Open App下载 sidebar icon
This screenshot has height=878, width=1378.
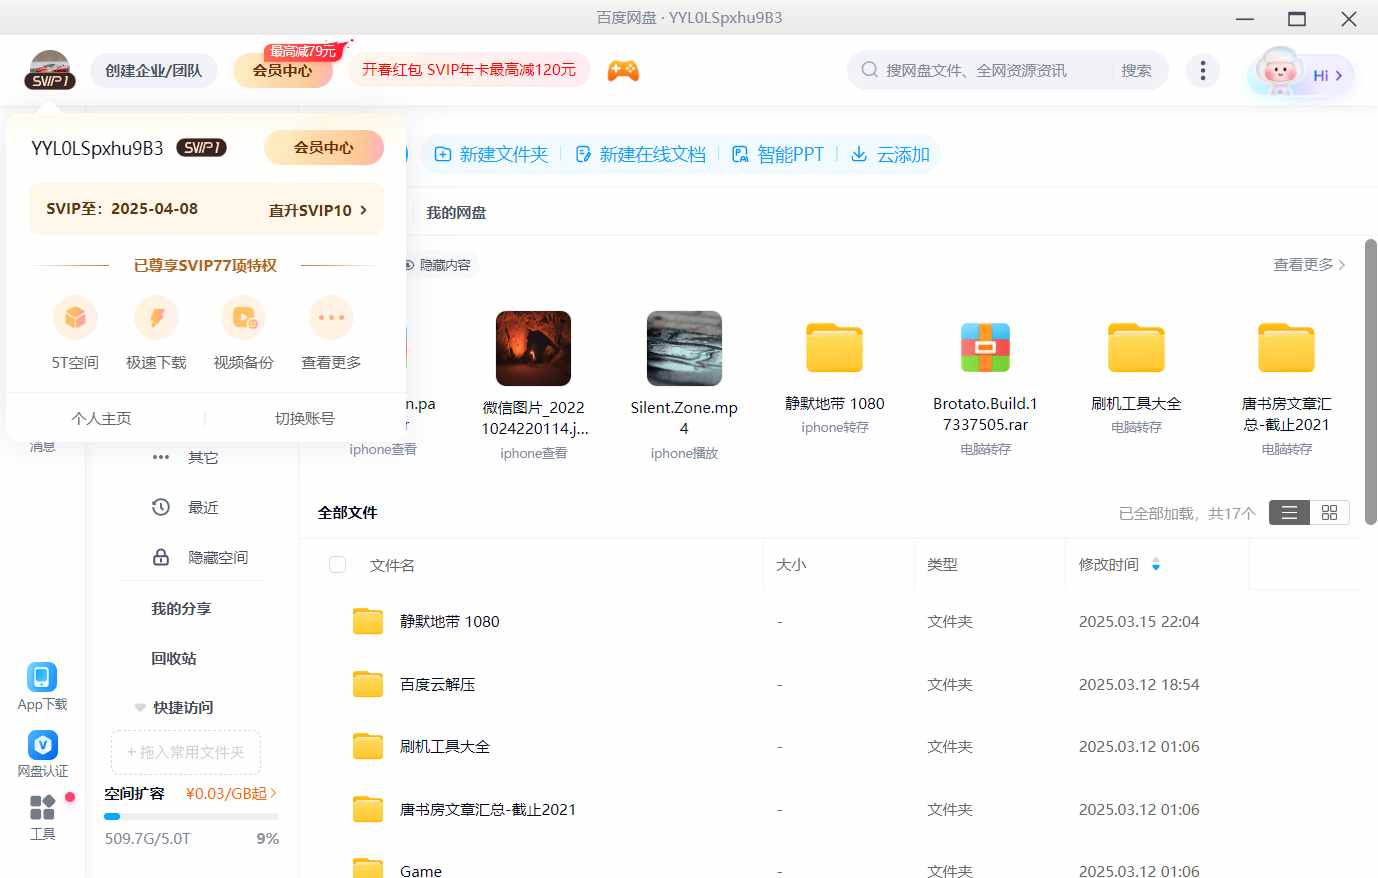(x=42, y=677)
